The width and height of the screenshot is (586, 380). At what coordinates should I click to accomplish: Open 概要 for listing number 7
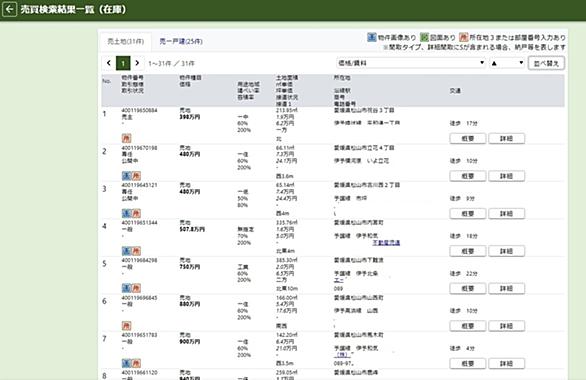468,363
